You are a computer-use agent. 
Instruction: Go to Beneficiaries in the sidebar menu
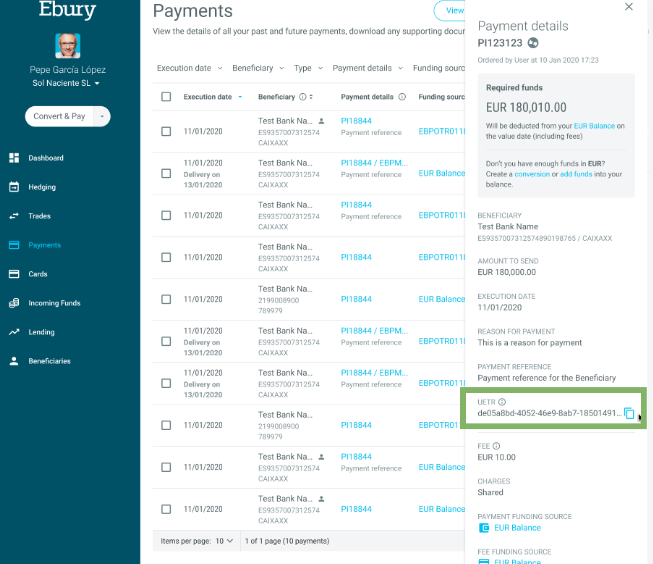coord(49,361)
